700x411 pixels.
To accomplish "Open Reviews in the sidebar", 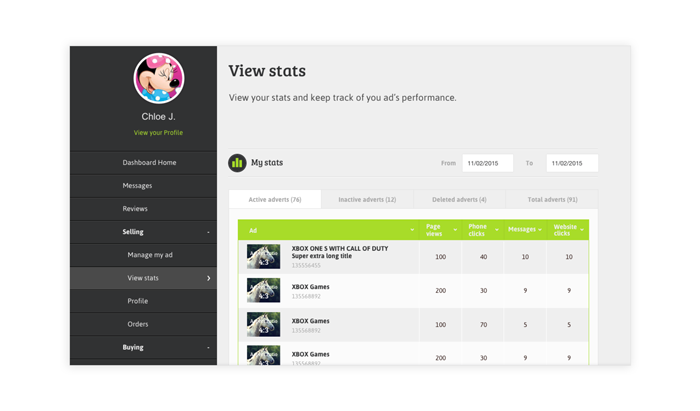I will [135, 208].
